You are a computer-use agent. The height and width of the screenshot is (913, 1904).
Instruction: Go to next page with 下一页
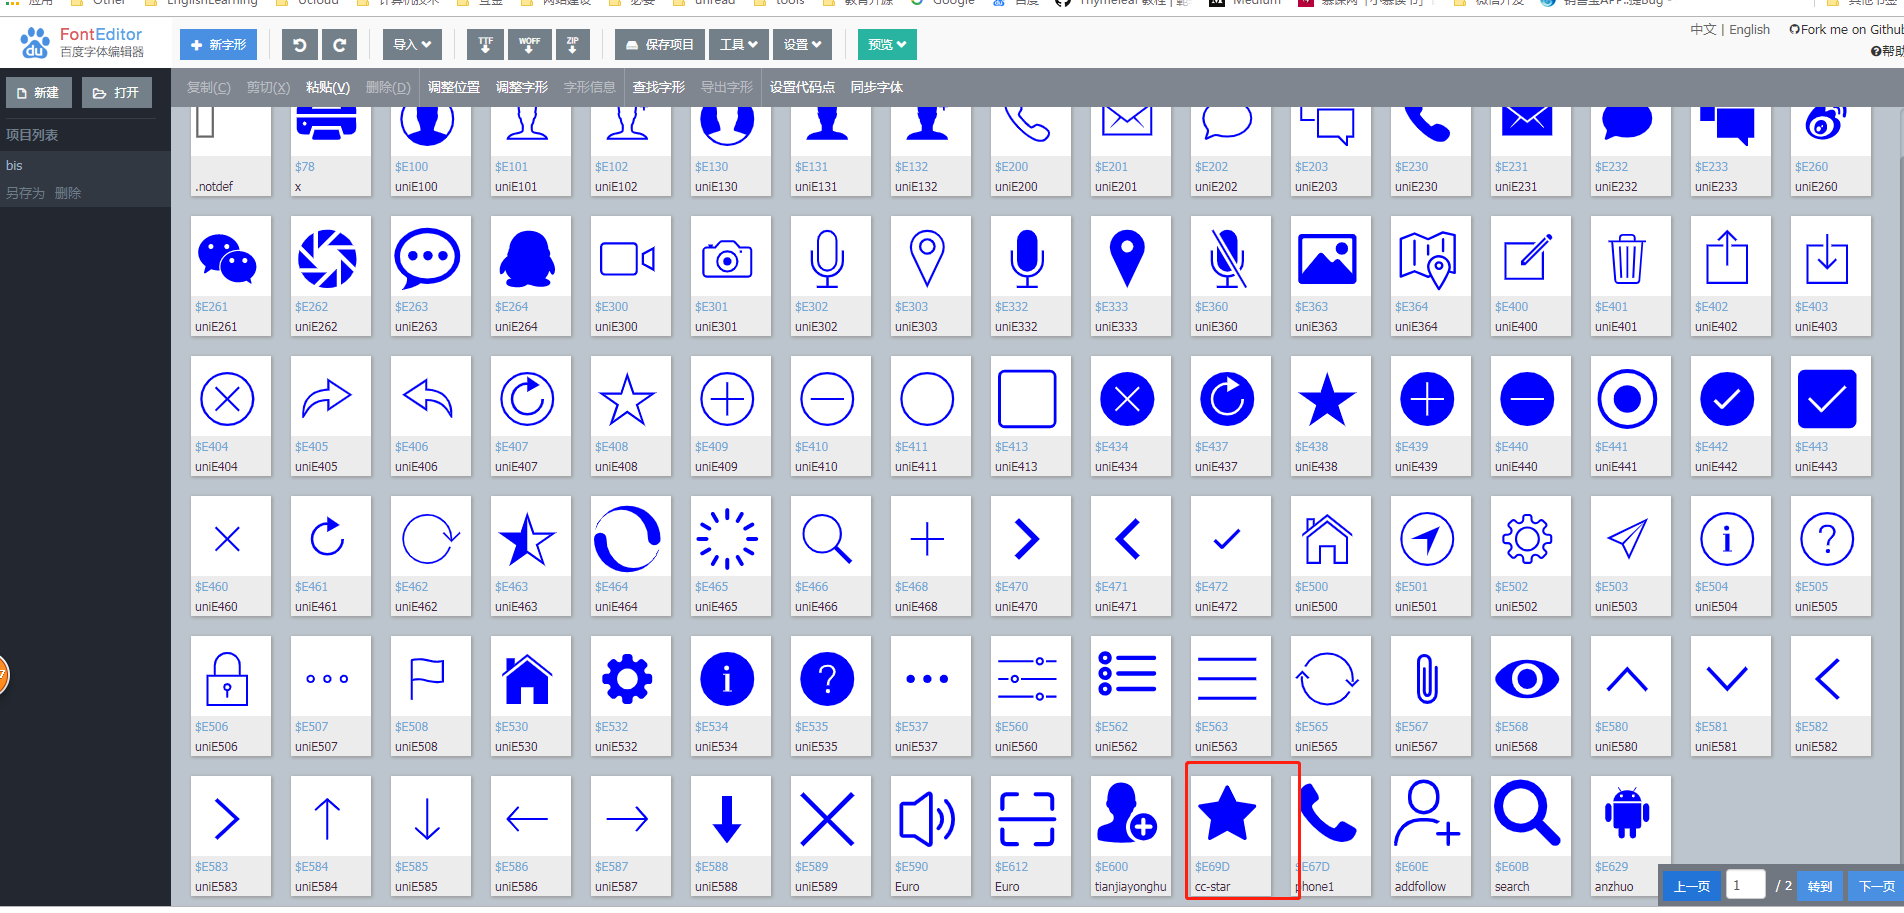pyautogui.click(x=1878, y=886)
